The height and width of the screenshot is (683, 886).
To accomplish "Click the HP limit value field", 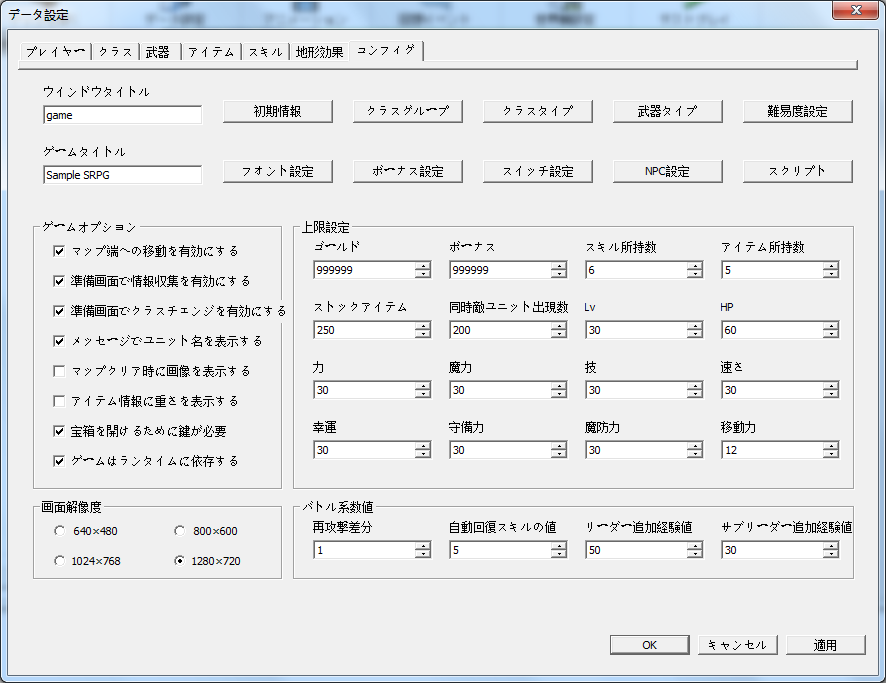I will (772, 330).
